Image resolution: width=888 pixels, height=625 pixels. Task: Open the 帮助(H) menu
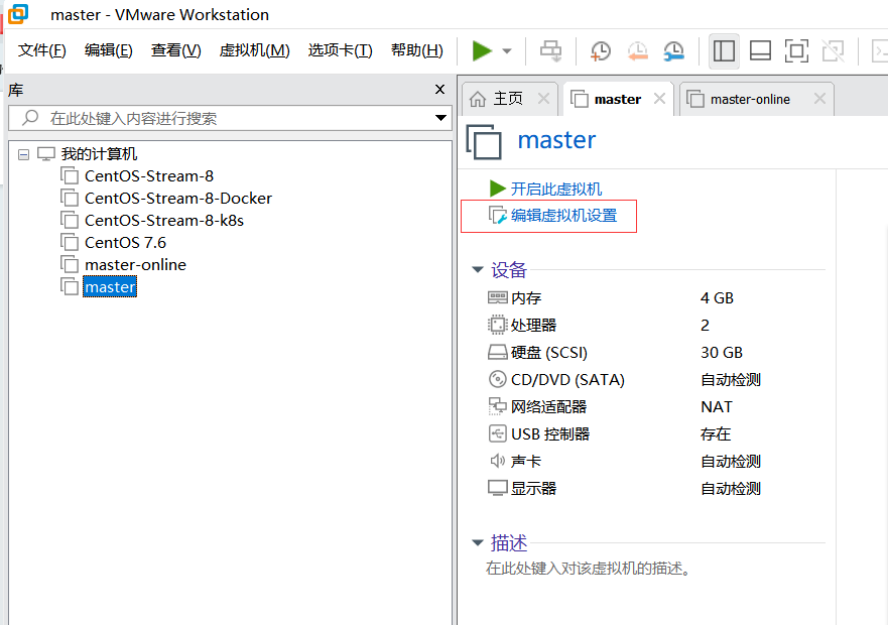click(x=417, y=50)
